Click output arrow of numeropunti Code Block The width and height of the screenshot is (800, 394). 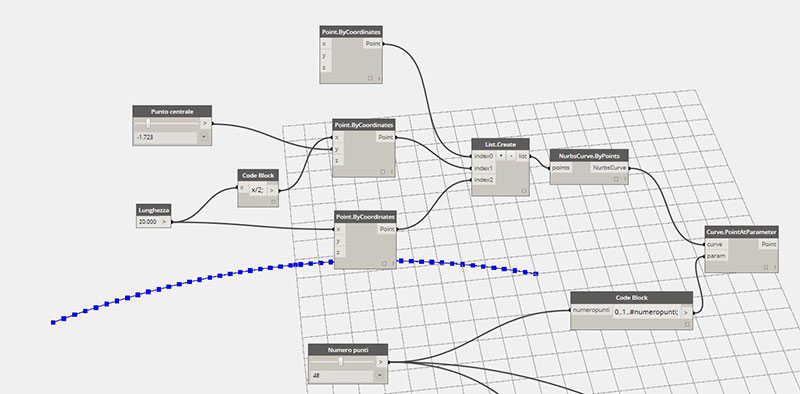pos(686,312)
